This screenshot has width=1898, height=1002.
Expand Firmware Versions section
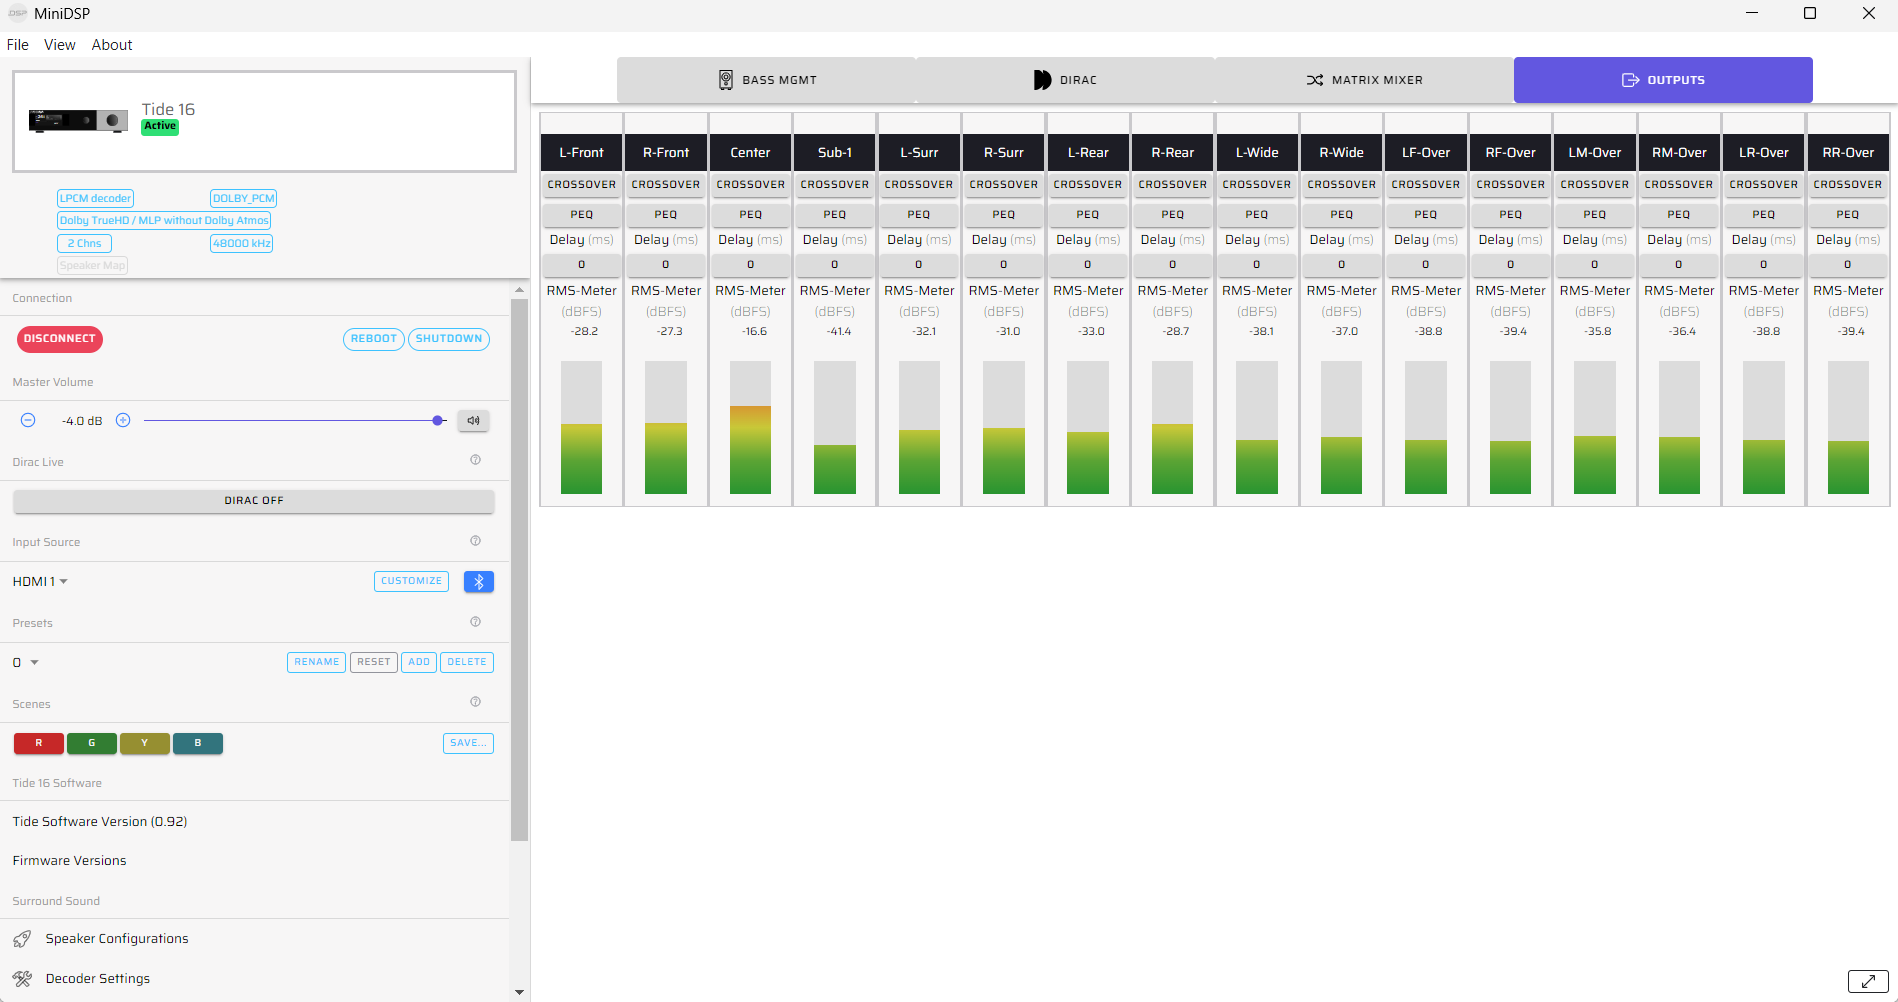[x=70, y=861]
